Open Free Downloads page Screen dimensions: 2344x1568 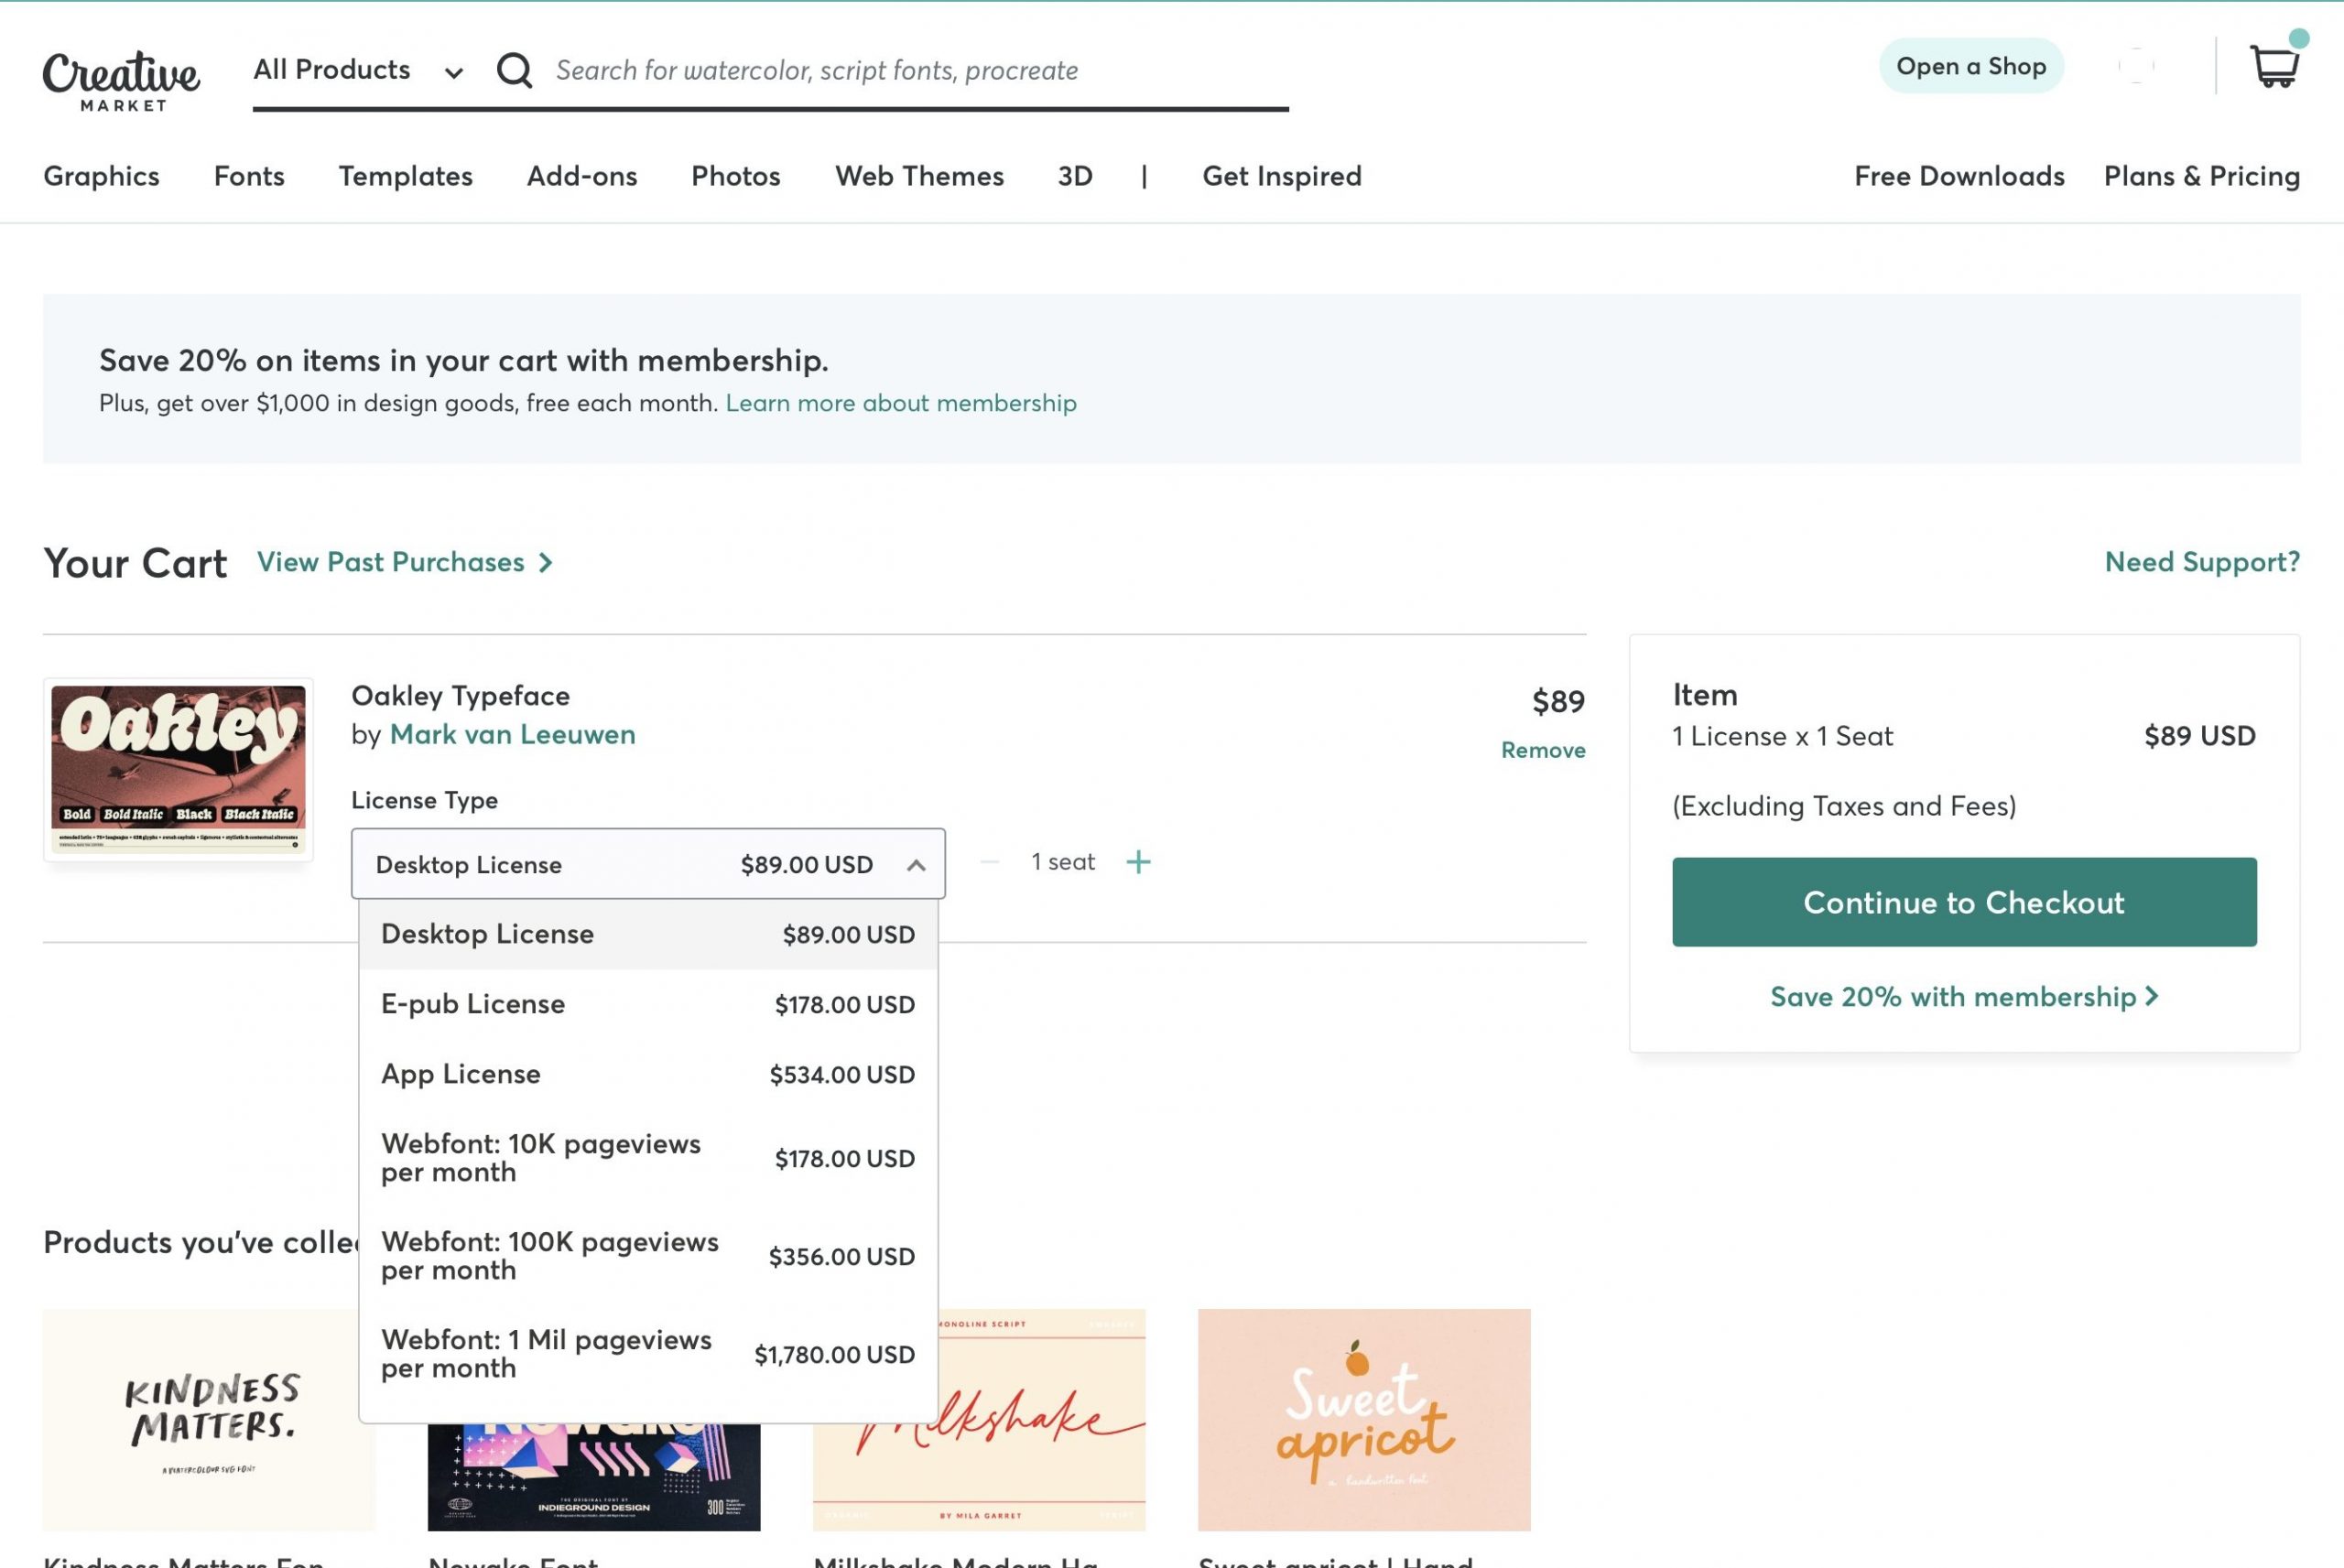[x=1959, y=176]
